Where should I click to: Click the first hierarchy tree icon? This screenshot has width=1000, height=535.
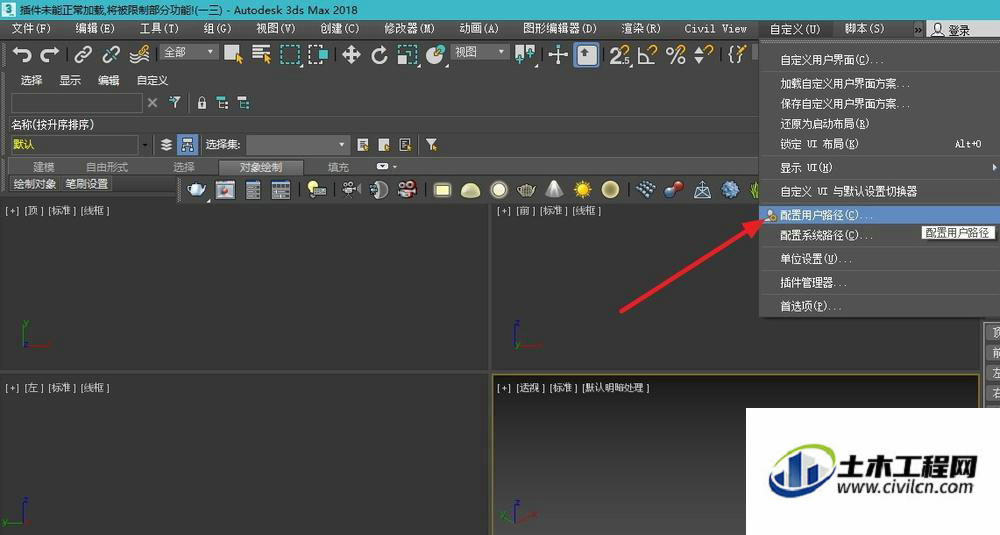point(222,103)
